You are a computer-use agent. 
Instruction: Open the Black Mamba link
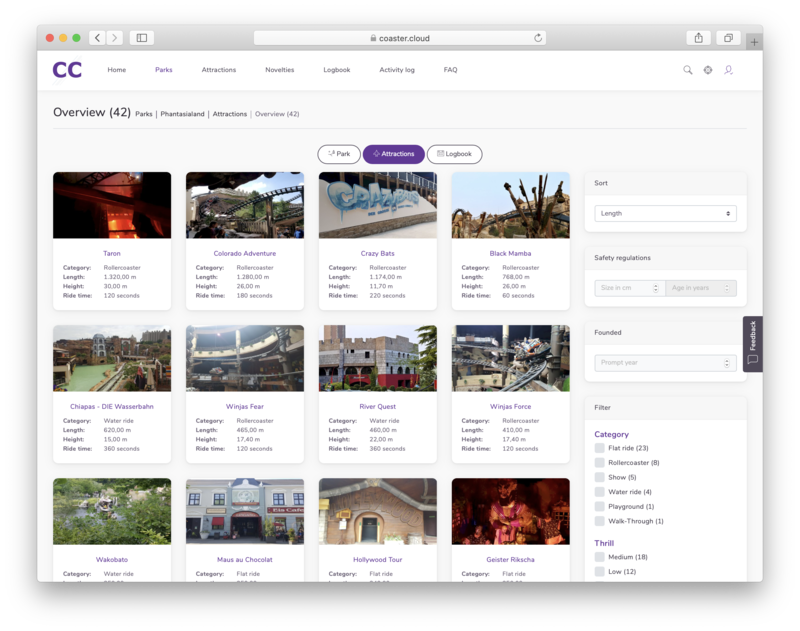coord(510,254)
